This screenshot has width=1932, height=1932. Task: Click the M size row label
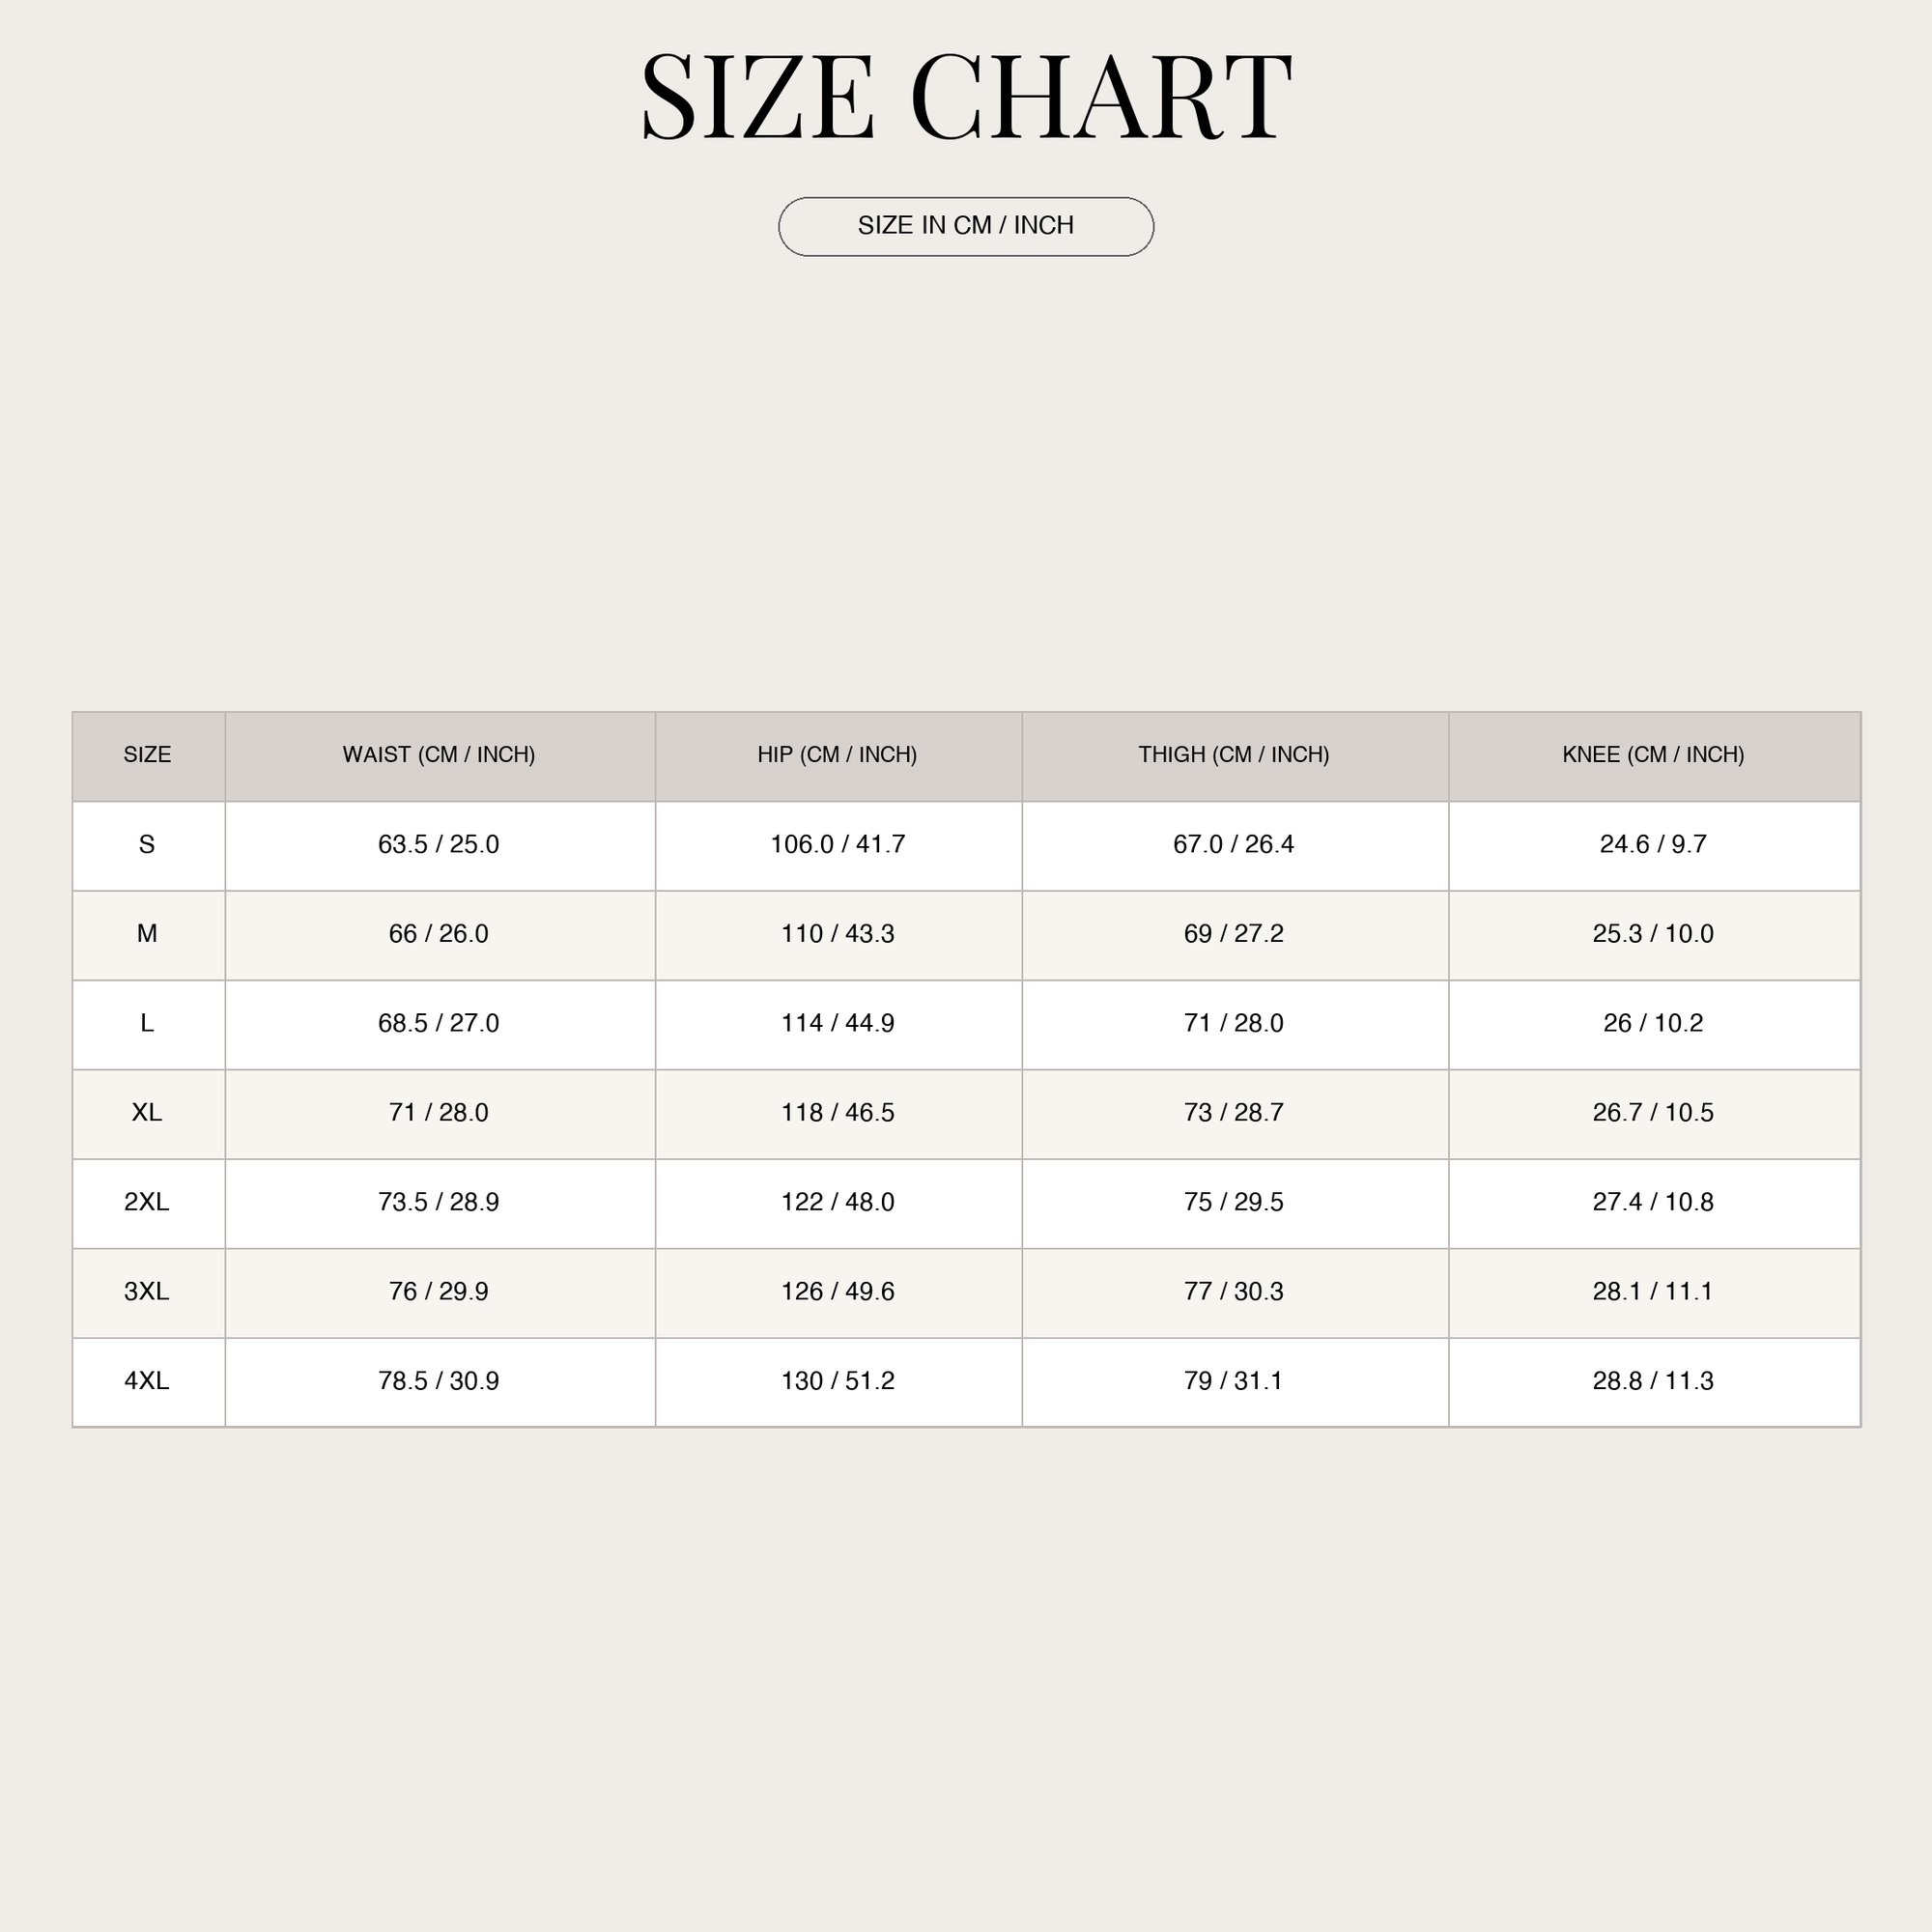pos(148,935)
